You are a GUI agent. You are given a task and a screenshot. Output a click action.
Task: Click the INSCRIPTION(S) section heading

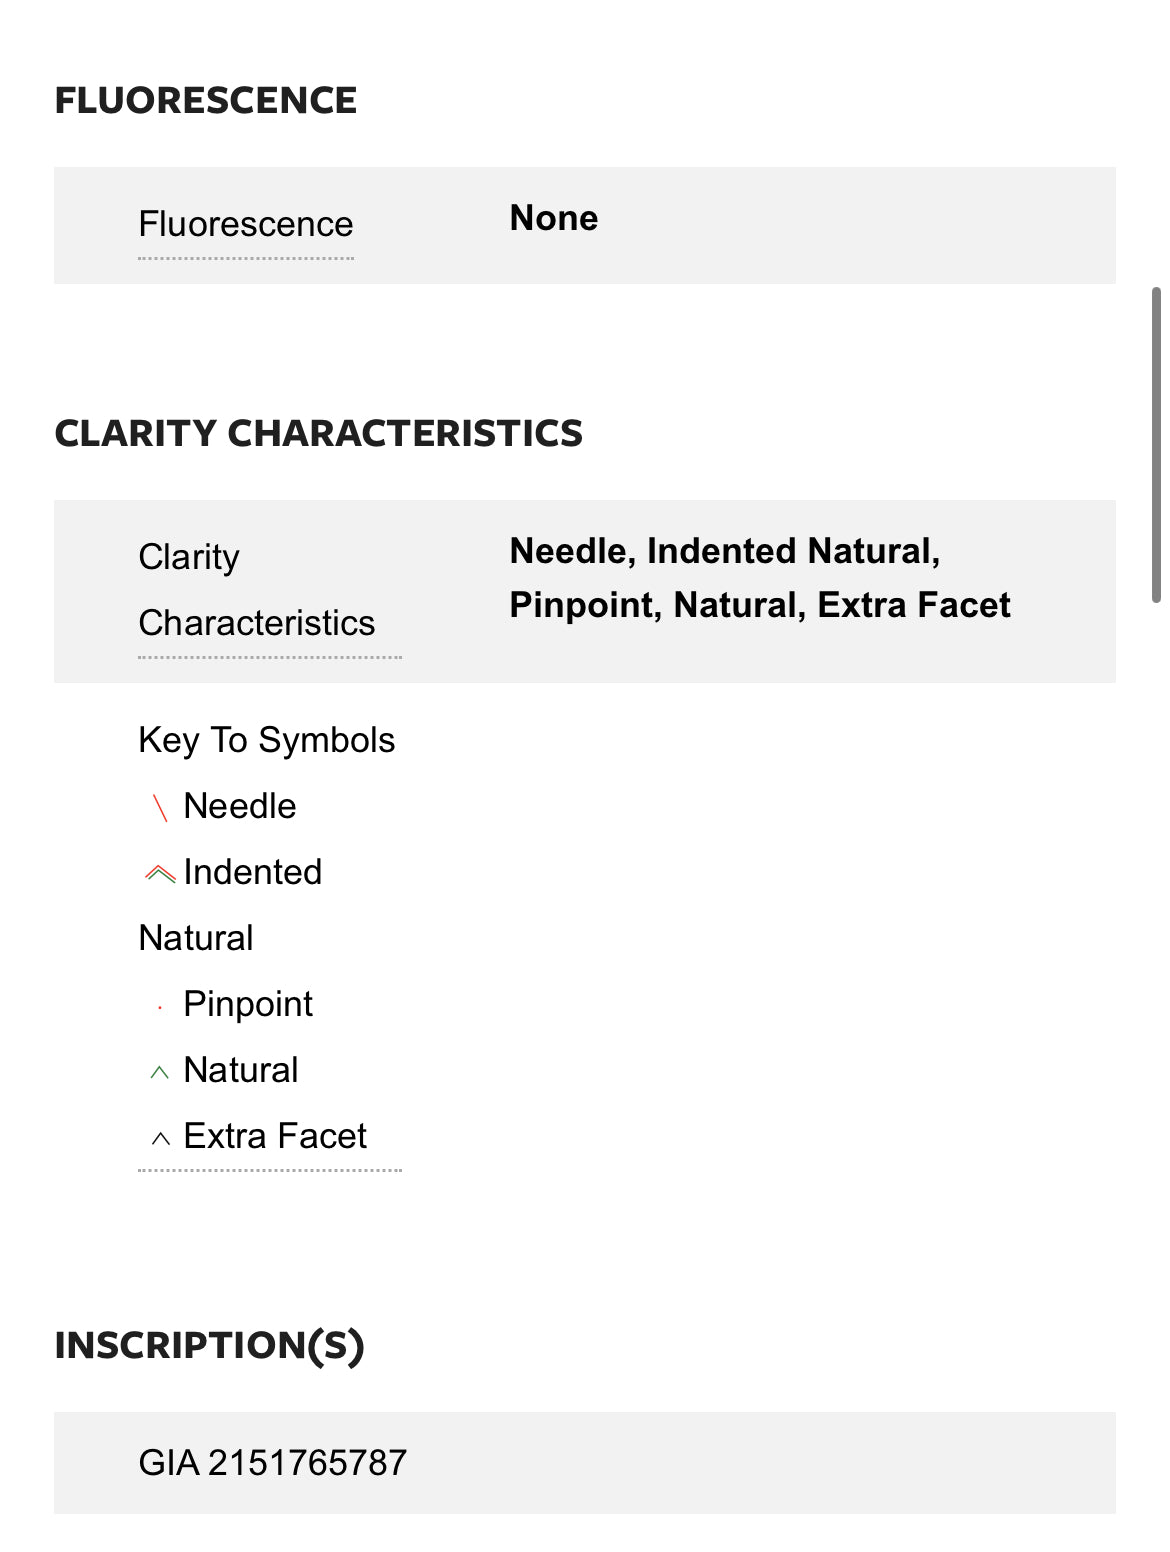(x=209, y=1346)
